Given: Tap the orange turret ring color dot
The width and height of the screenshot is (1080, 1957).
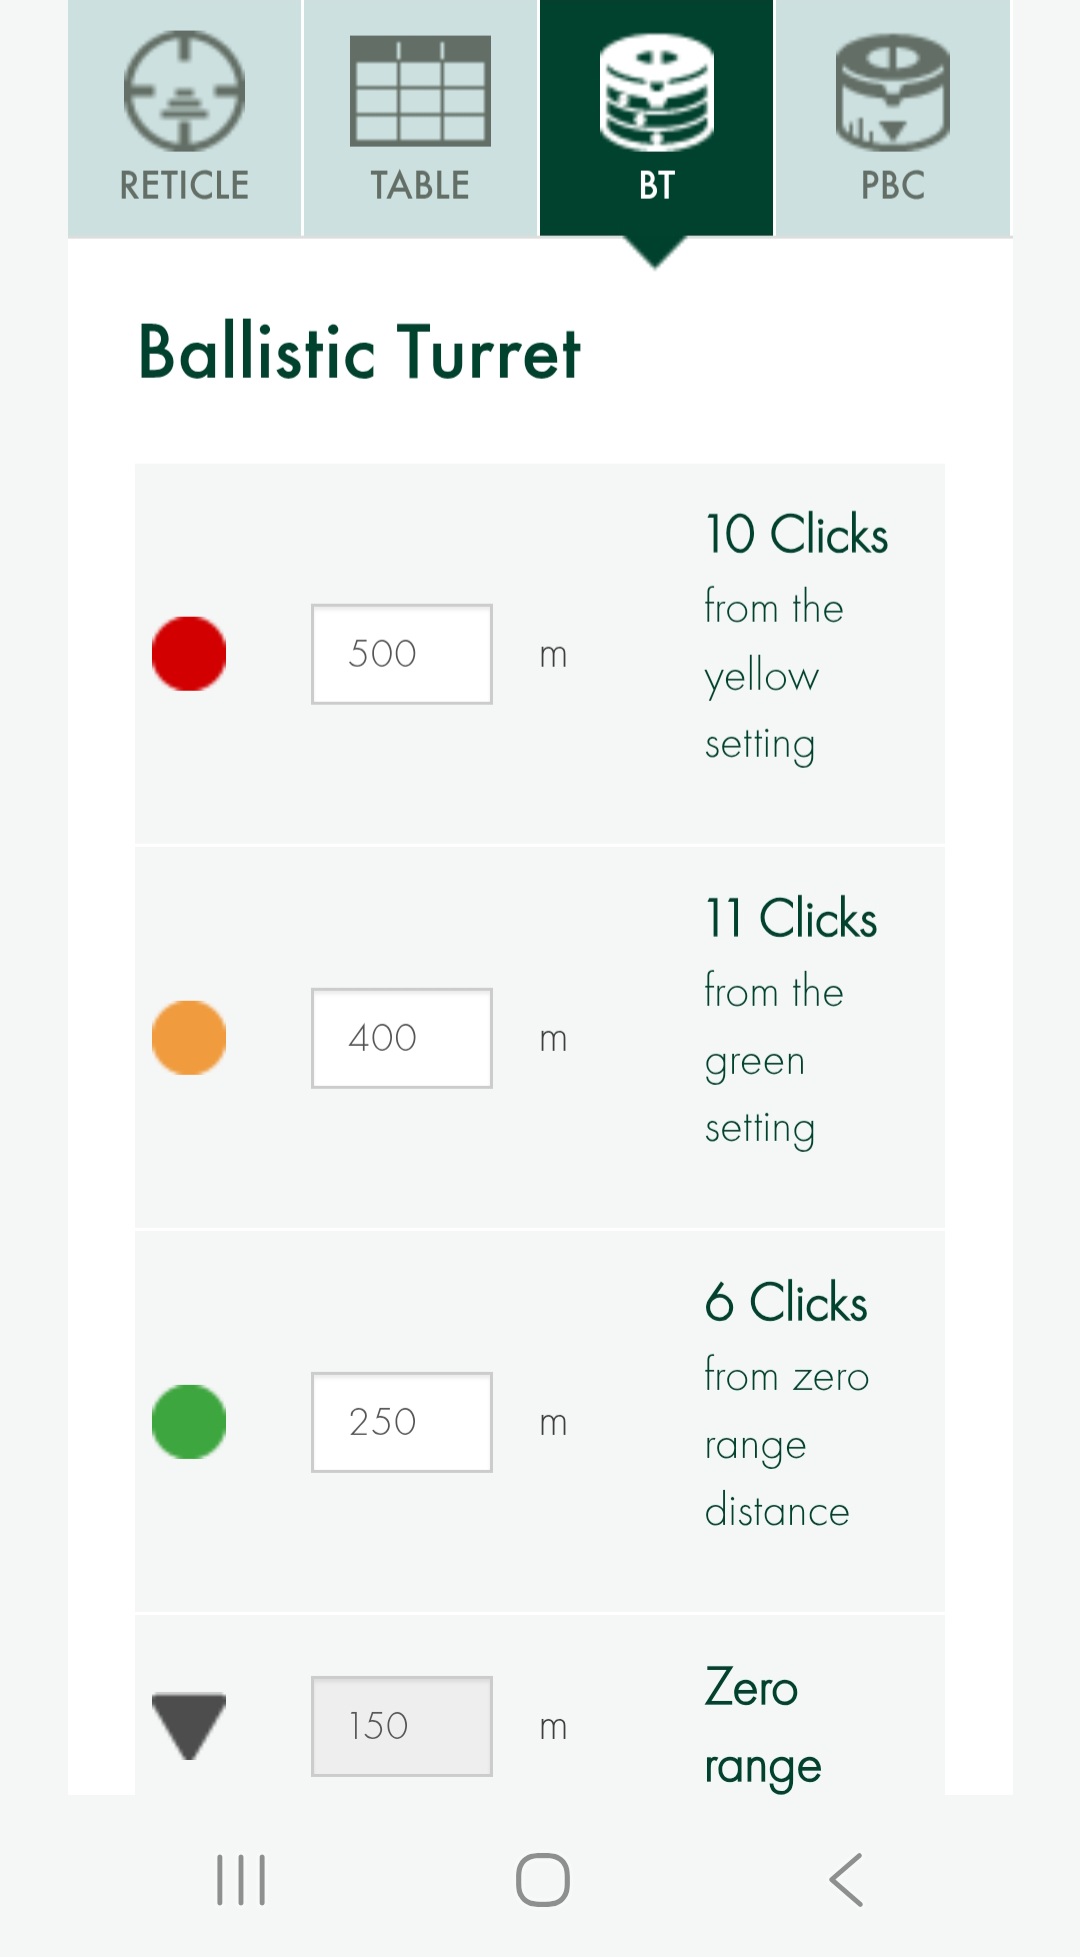Looking at the screenshot, I should point(189,1038).
